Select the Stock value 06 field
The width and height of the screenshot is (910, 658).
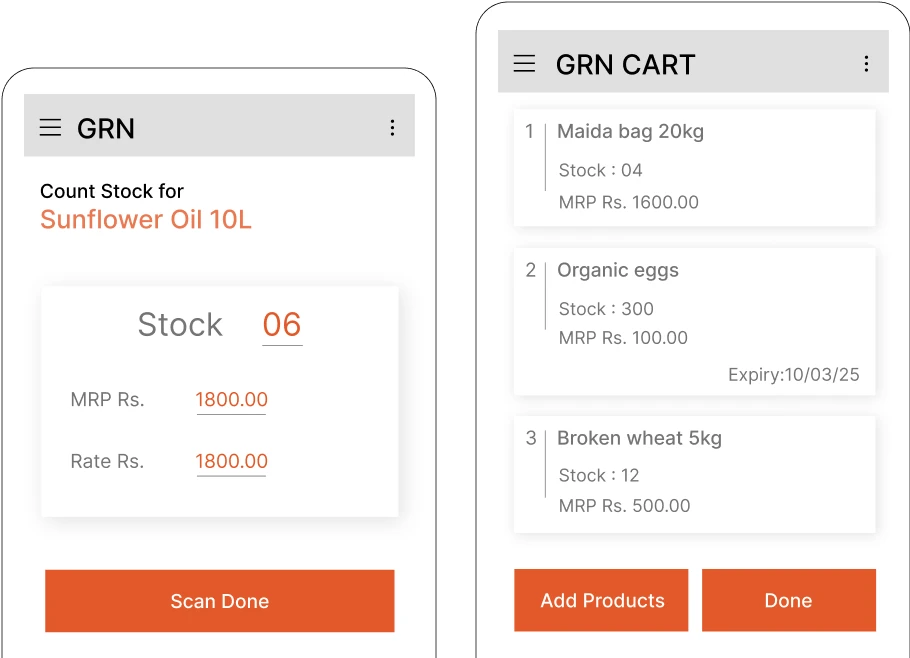point(281,324)
